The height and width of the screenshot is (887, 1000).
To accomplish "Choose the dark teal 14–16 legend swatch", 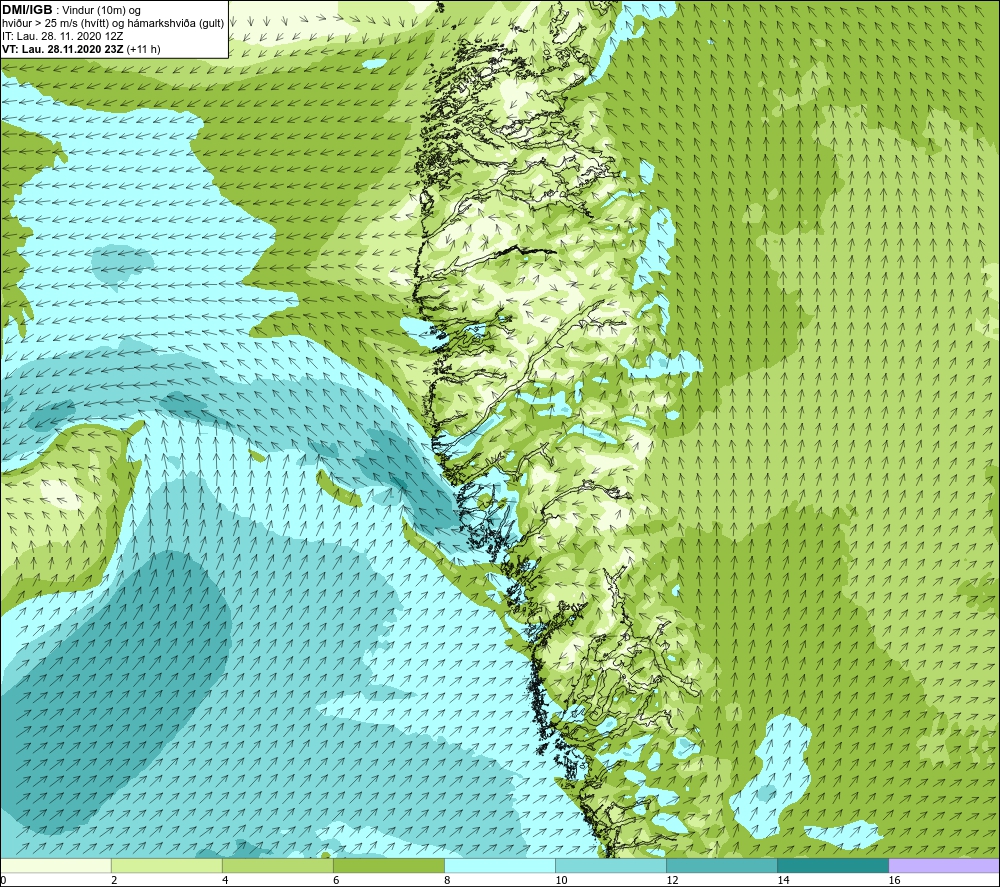I will [833, 865].
